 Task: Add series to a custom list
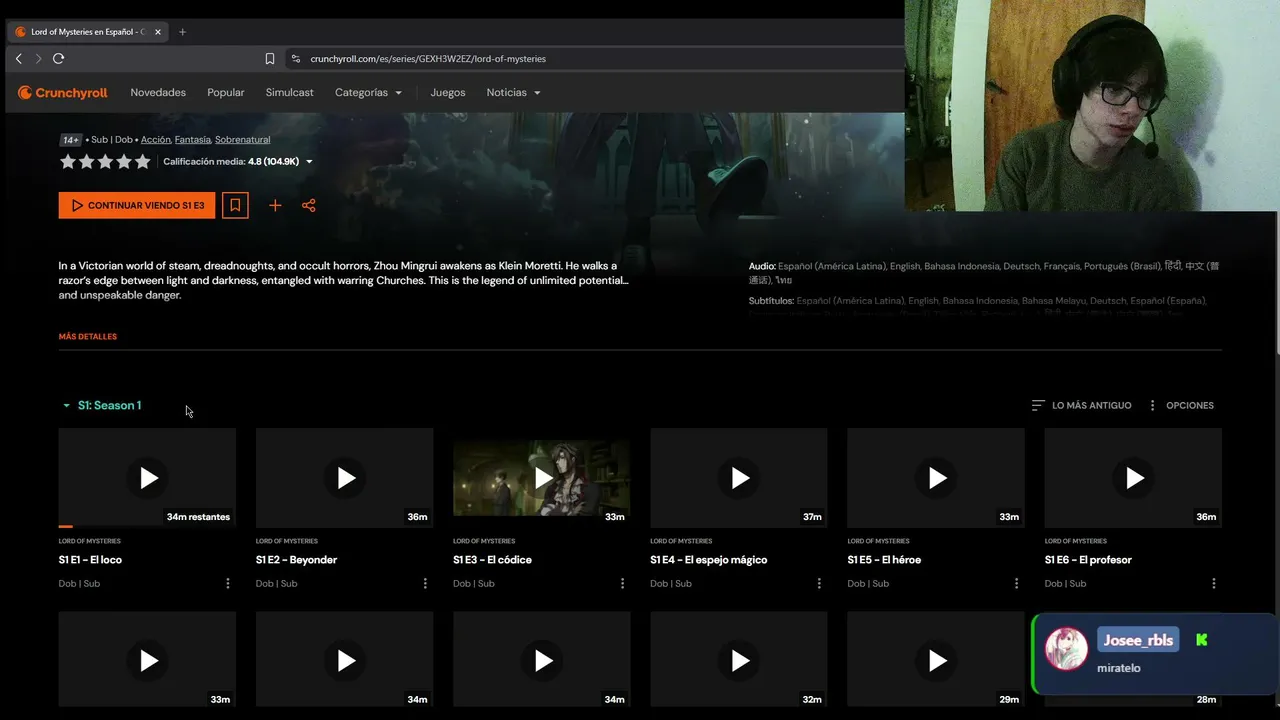click(275, 205)
